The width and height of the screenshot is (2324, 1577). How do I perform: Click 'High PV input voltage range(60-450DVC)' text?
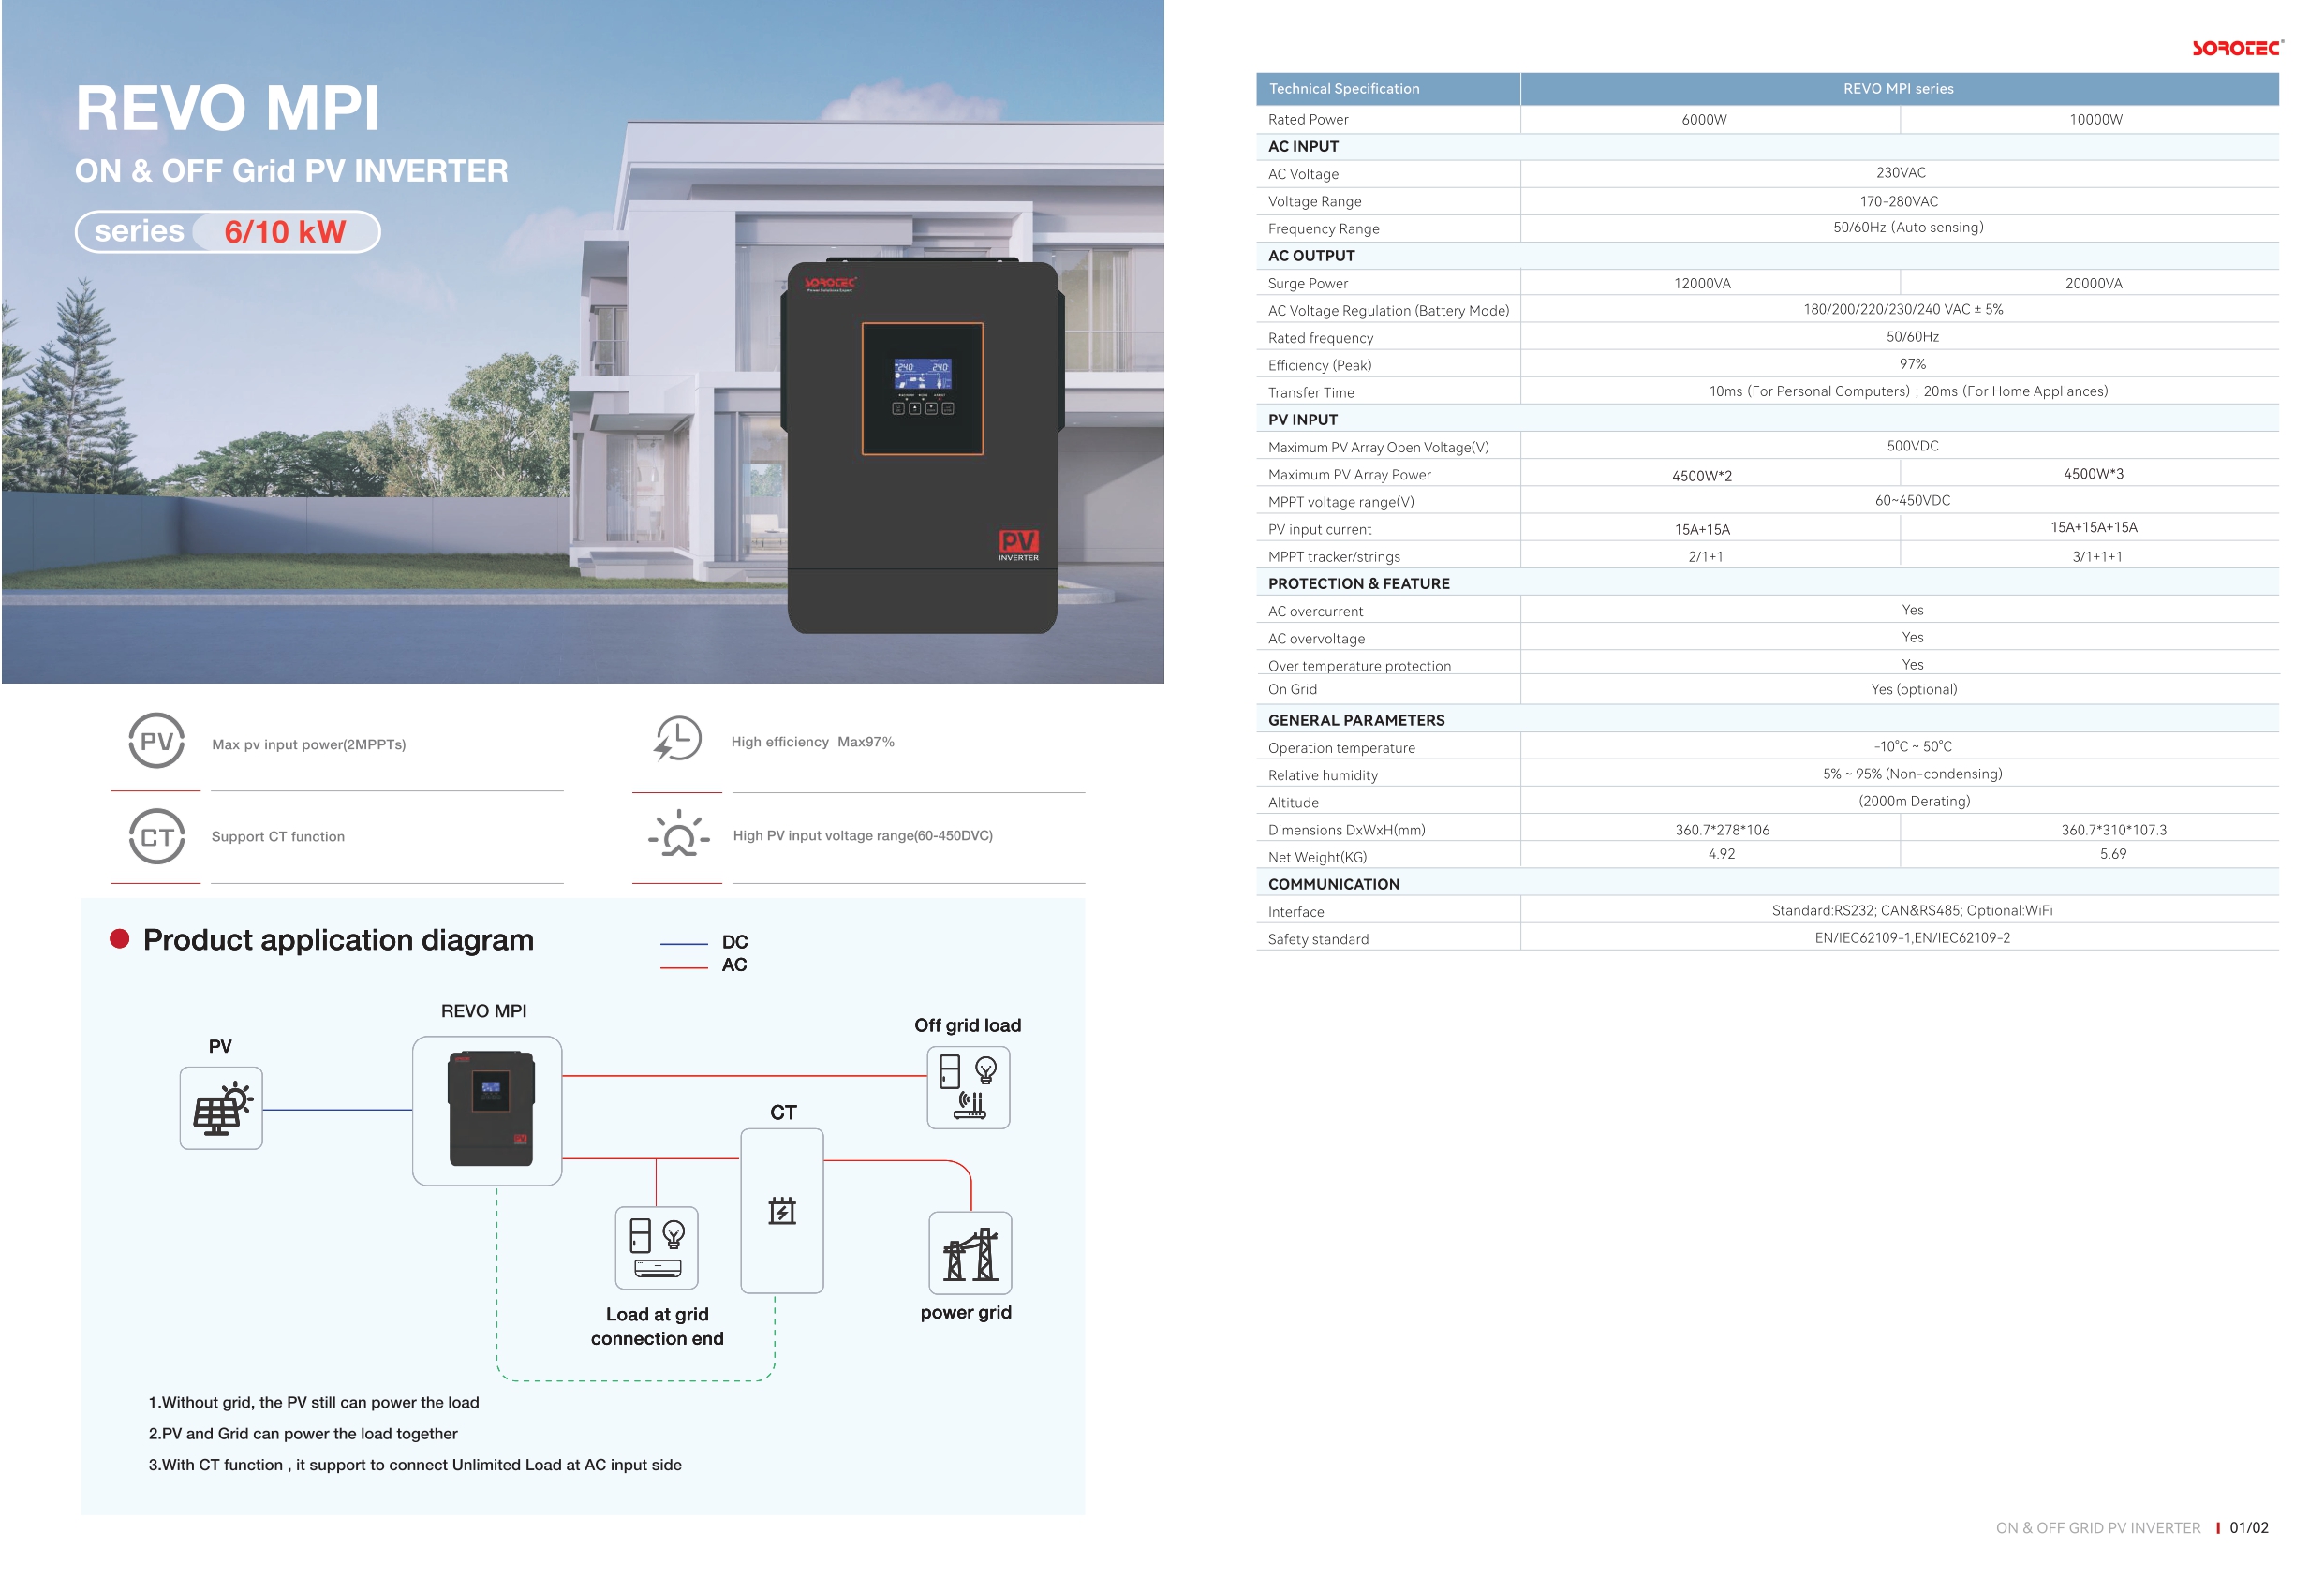(x=862, y=835)
